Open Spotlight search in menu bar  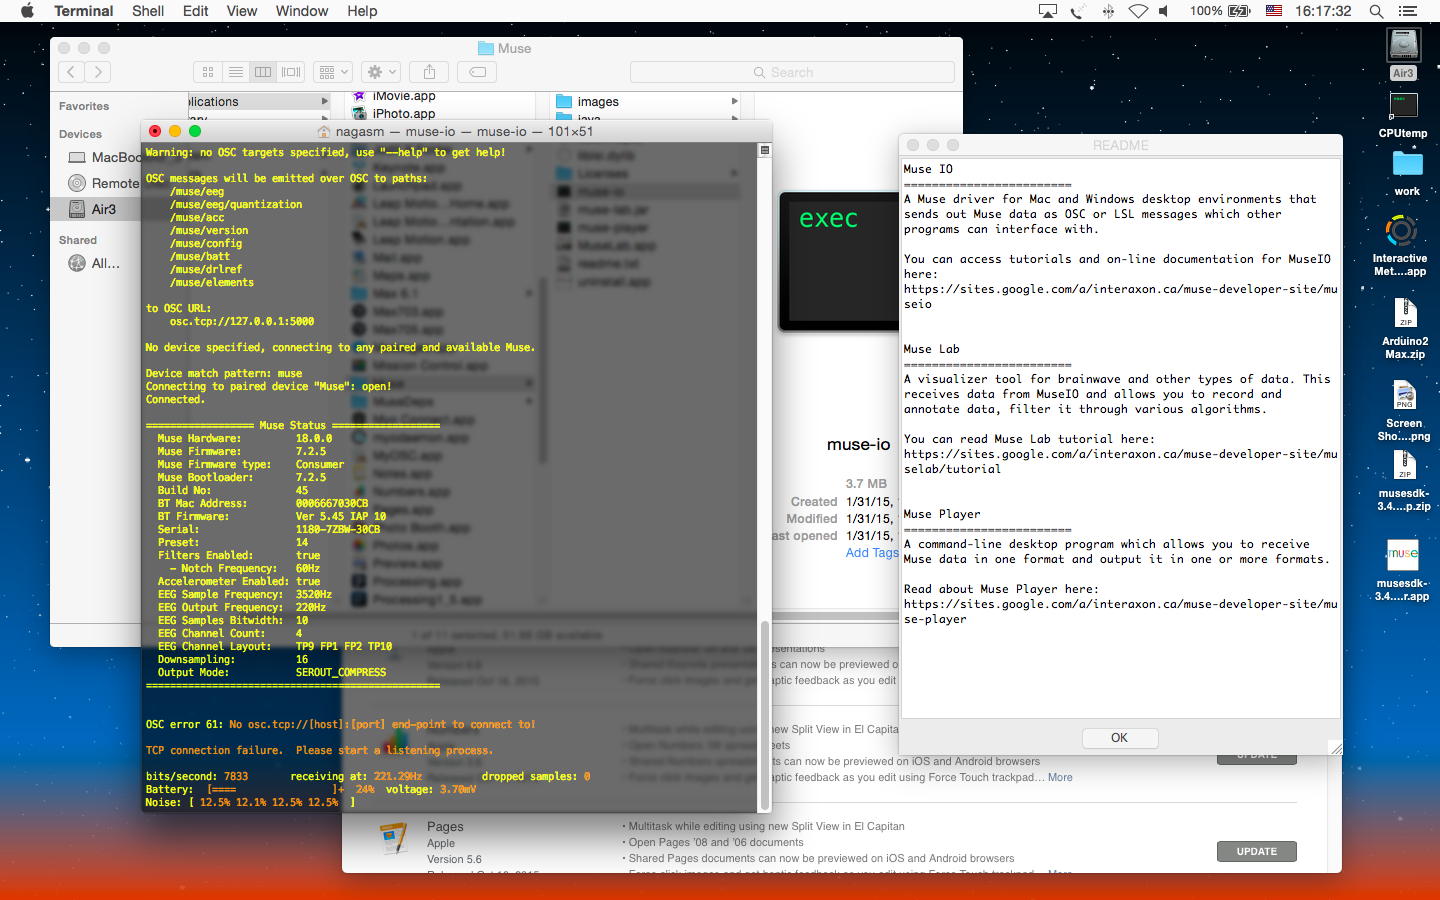pyautogui.click(x=1376, y=11)
